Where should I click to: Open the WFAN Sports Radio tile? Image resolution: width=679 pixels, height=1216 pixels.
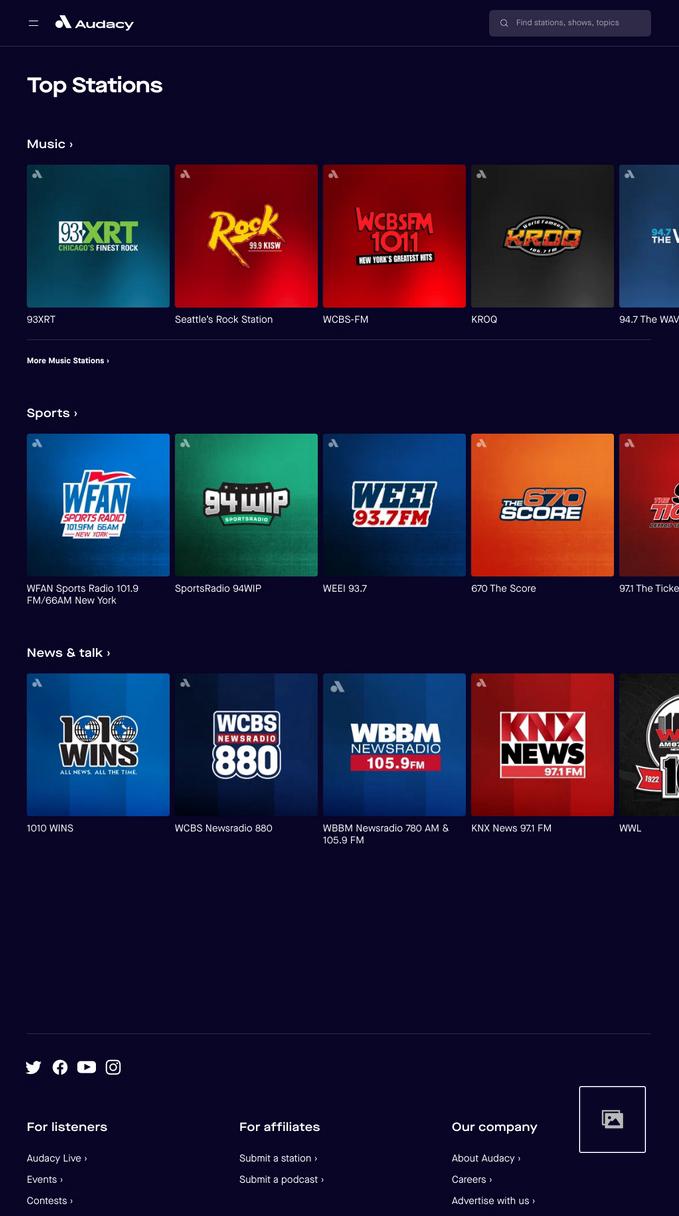point(98,505)
